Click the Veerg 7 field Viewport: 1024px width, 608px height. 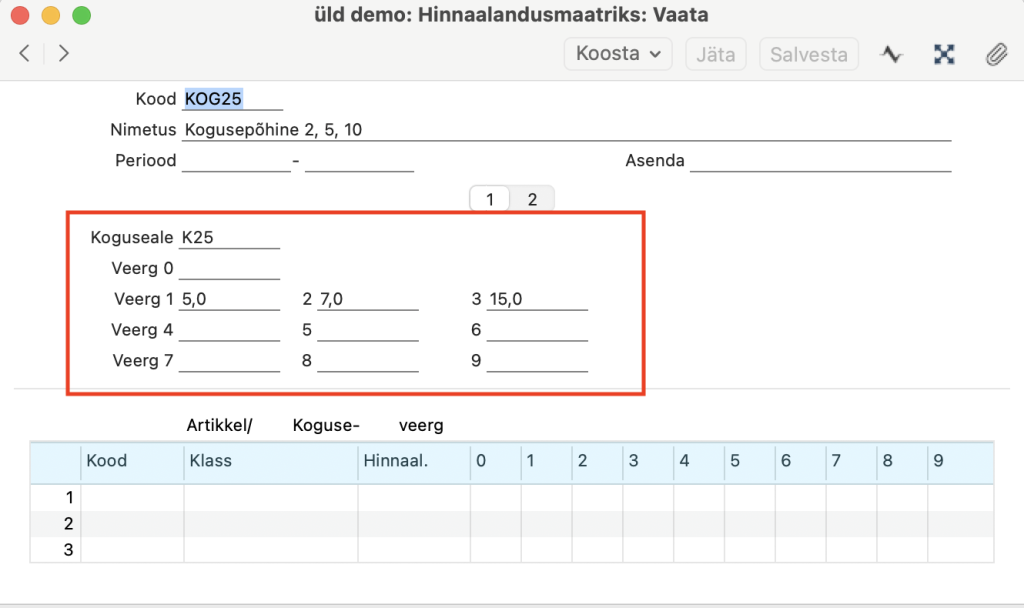click(229, 360)
